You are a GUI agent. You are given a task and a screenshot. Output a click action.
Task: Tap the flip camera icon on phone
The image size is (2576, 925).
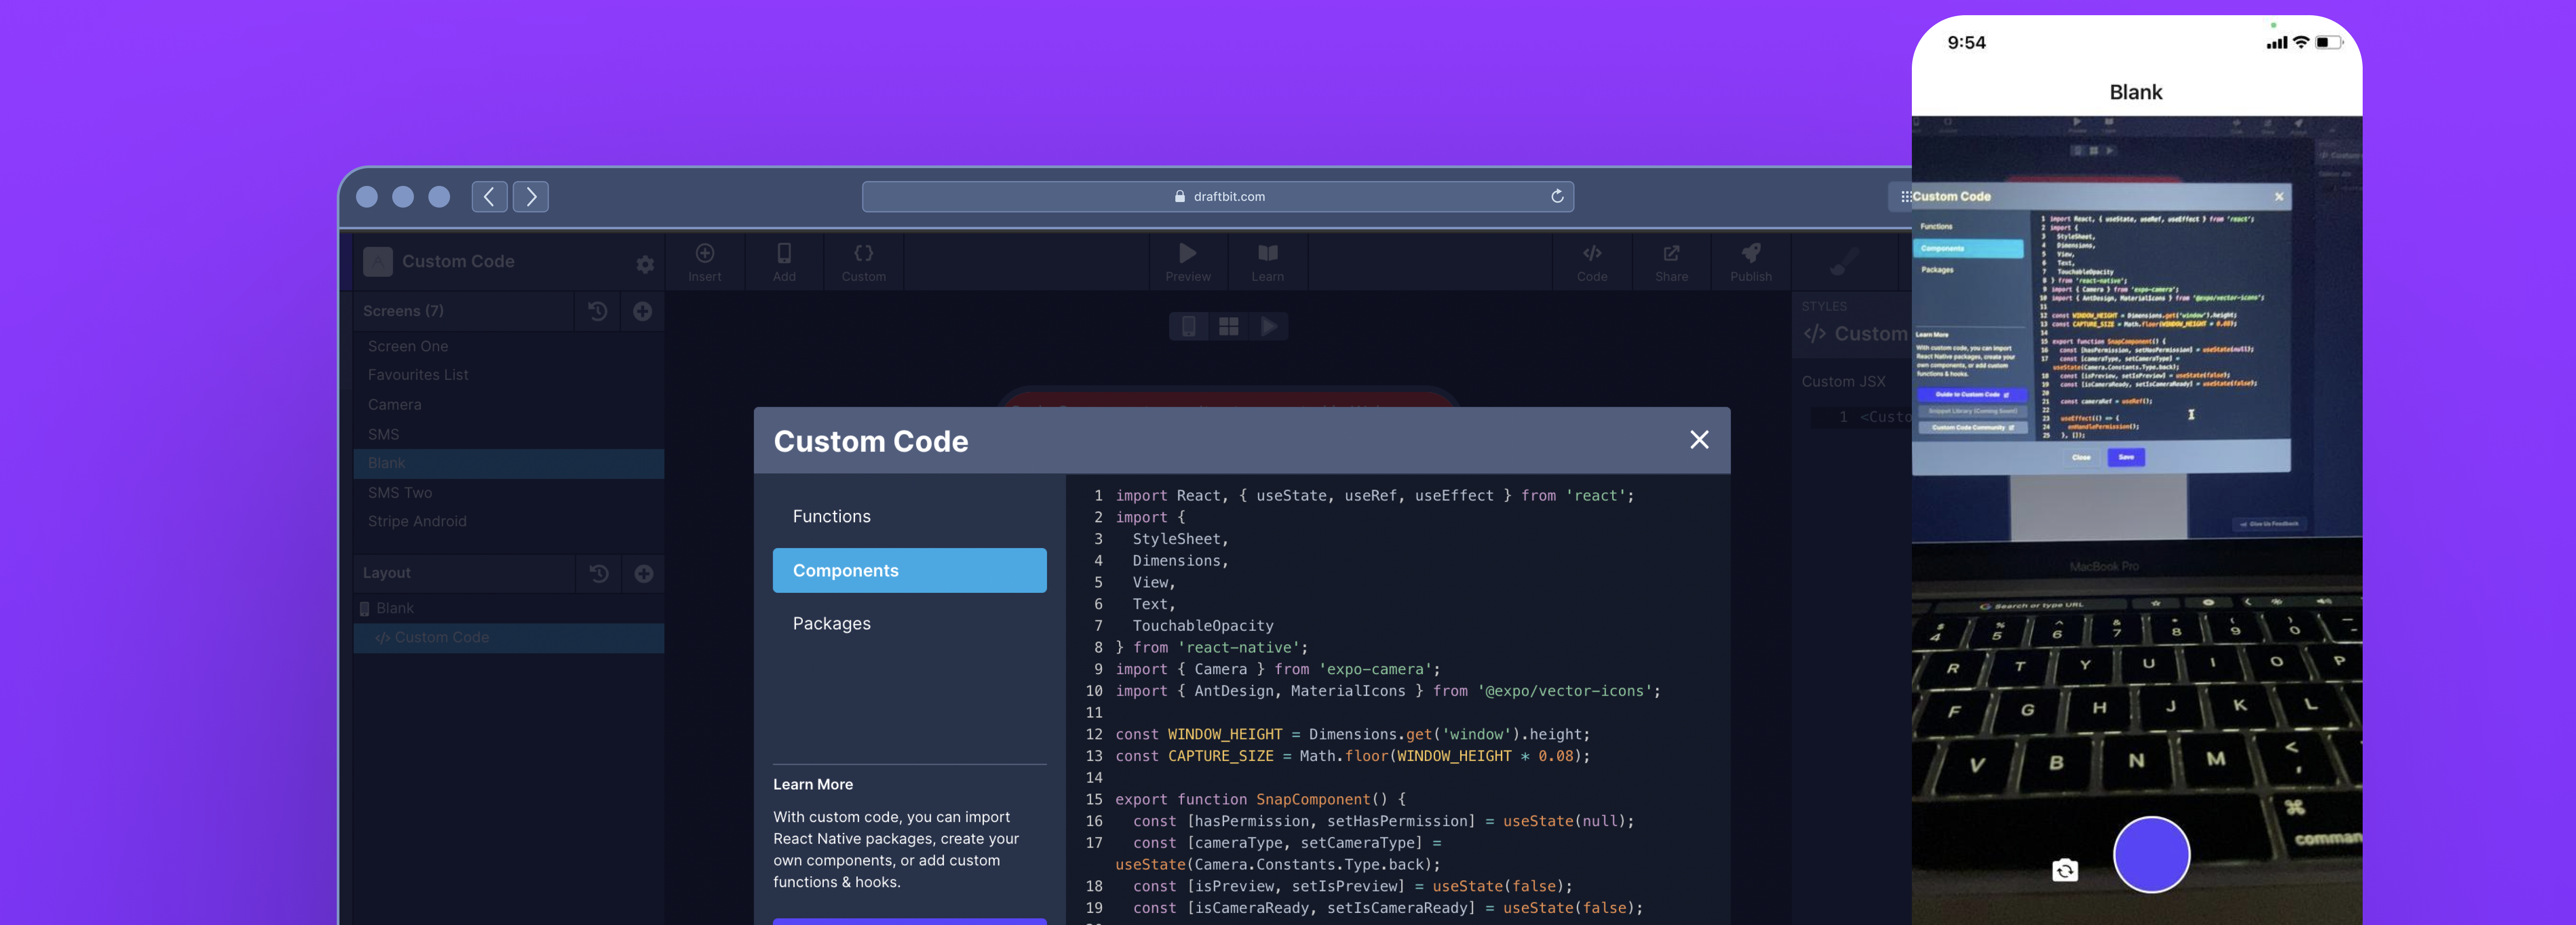point(2065,870)
